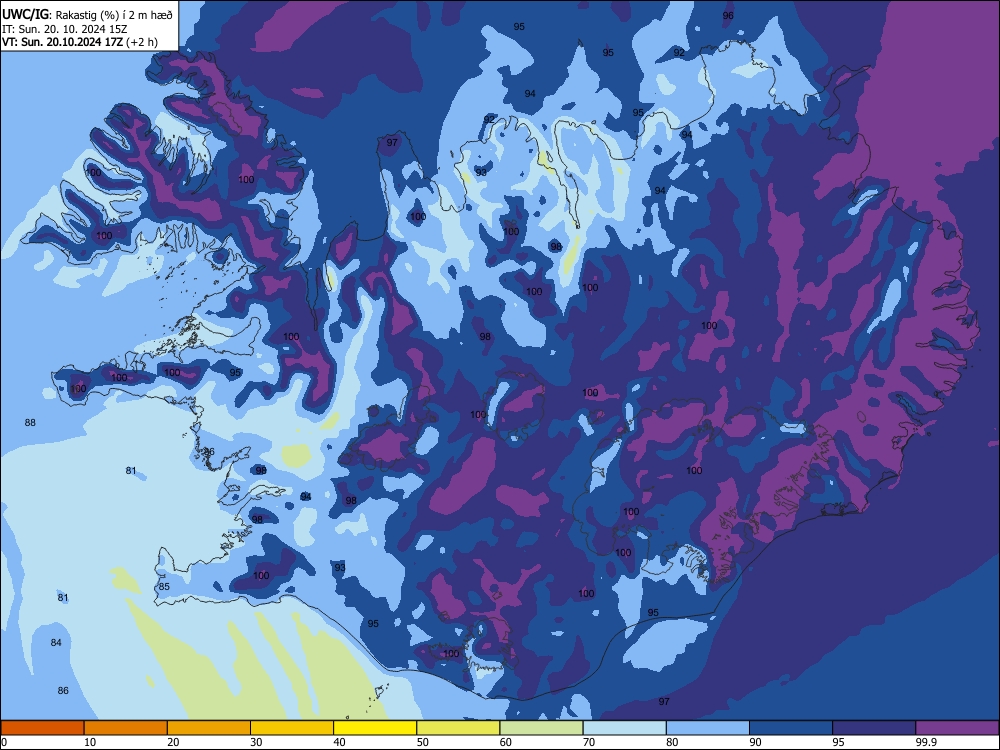Click the 'UWC/IG' title text

(26, 14)
